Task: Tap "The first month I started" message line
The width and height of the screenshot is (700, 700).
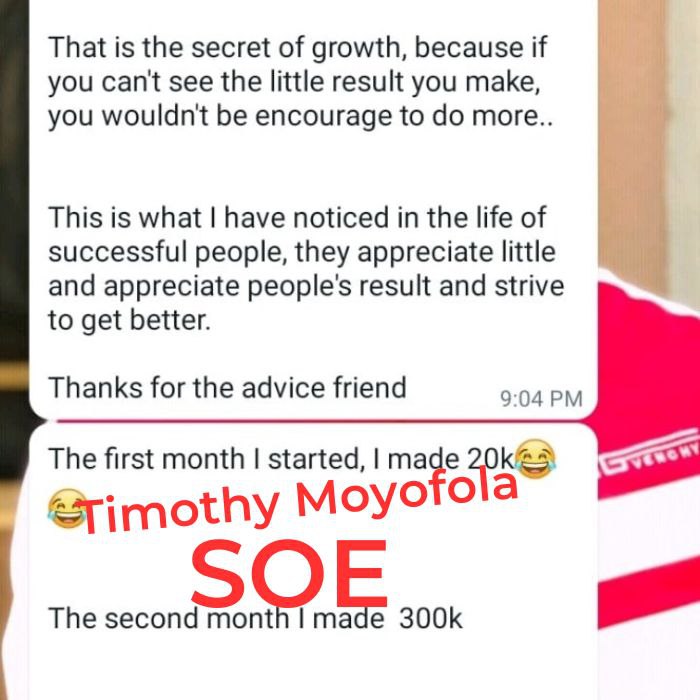Action: point(204,459)
